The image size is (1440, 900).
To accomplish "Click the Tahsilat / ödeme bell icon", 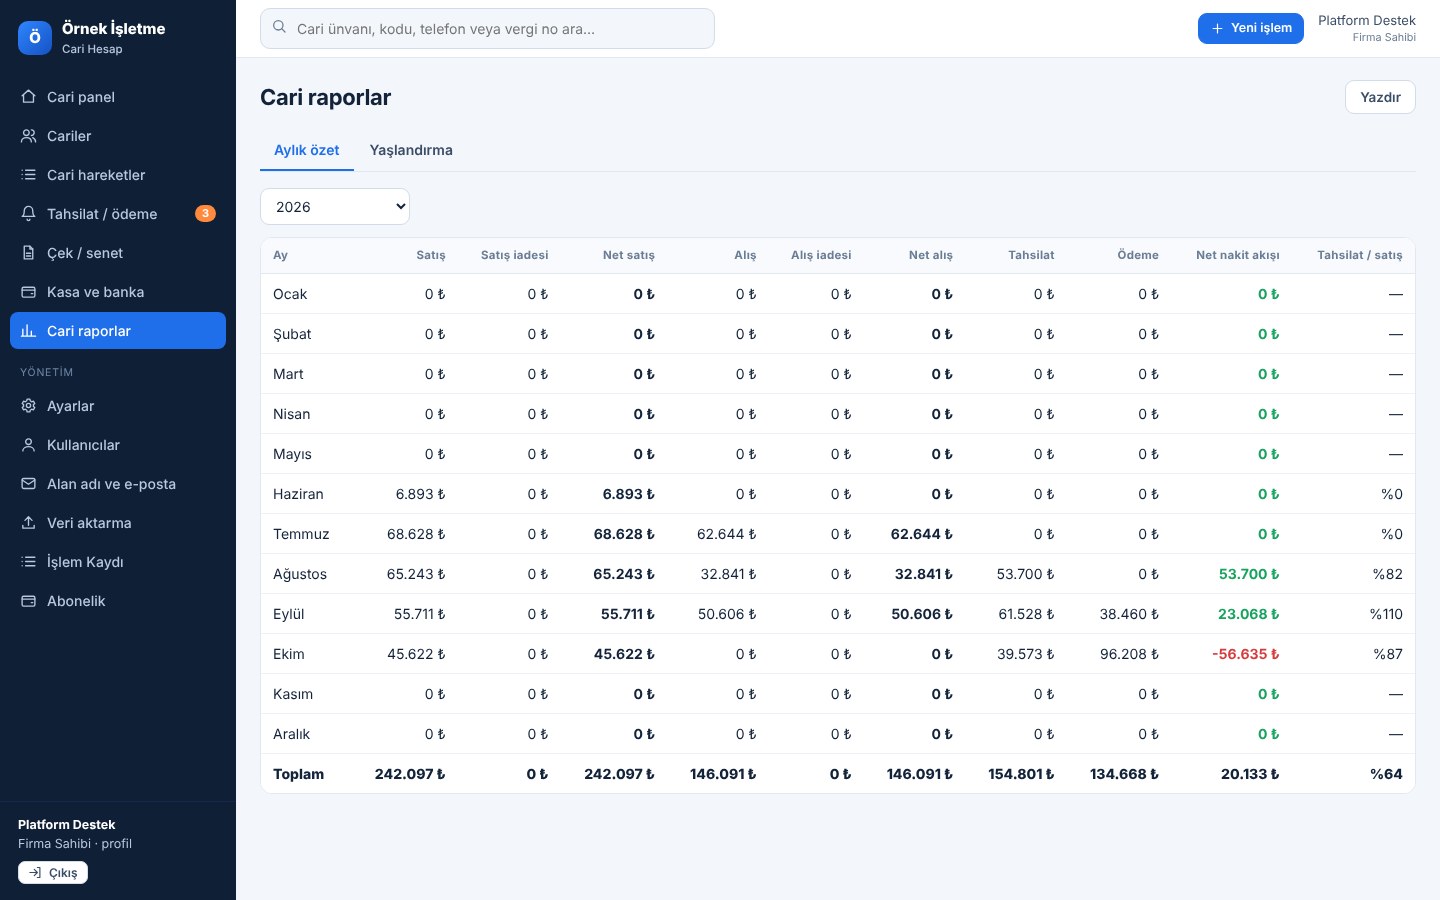I will tap(29, 214).
